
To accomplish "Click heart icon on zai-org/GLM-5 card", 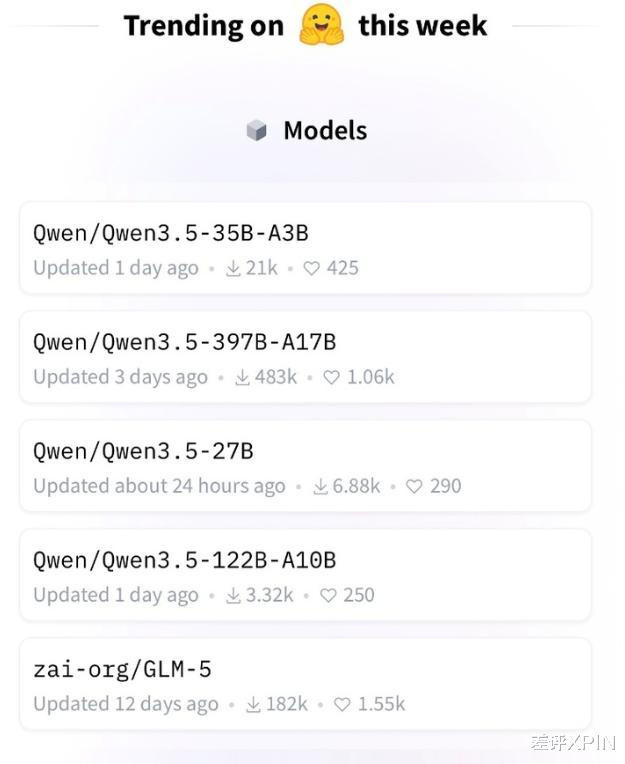I will (x=343, y=704).
